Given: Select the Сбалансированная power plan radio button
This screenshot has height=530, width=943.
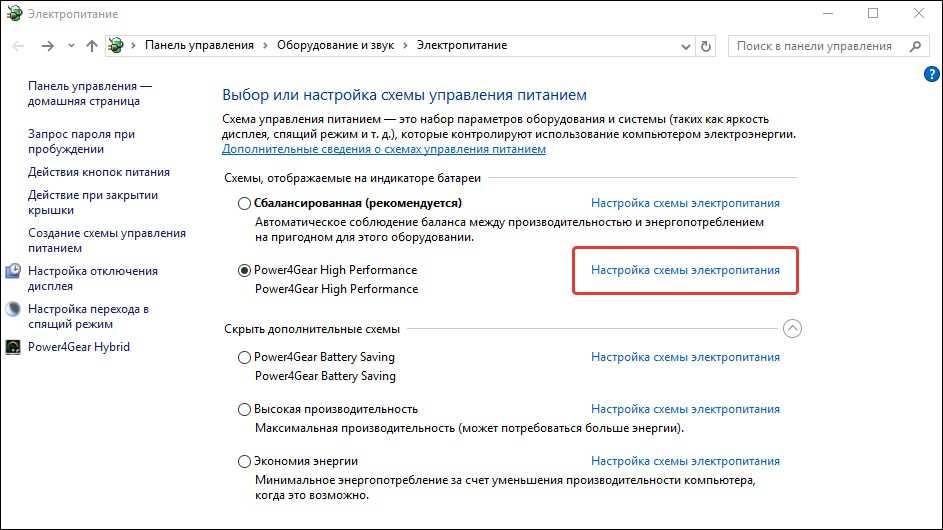Looking at the screenshot, I should (245, 203).
